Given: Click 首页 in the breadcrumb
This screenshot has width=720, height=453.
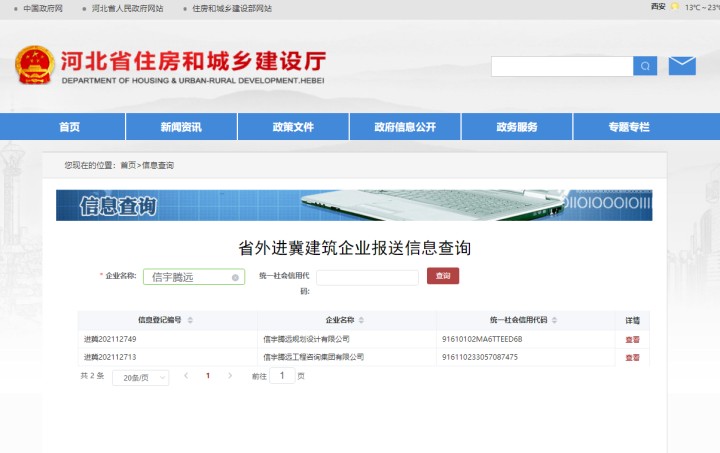Looking at the screenshot, I should click(128, 165).
